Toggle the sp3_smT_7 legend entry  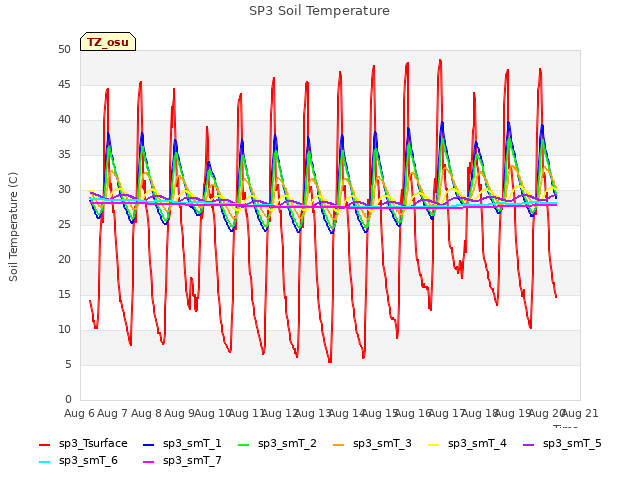tap(182, 461)
